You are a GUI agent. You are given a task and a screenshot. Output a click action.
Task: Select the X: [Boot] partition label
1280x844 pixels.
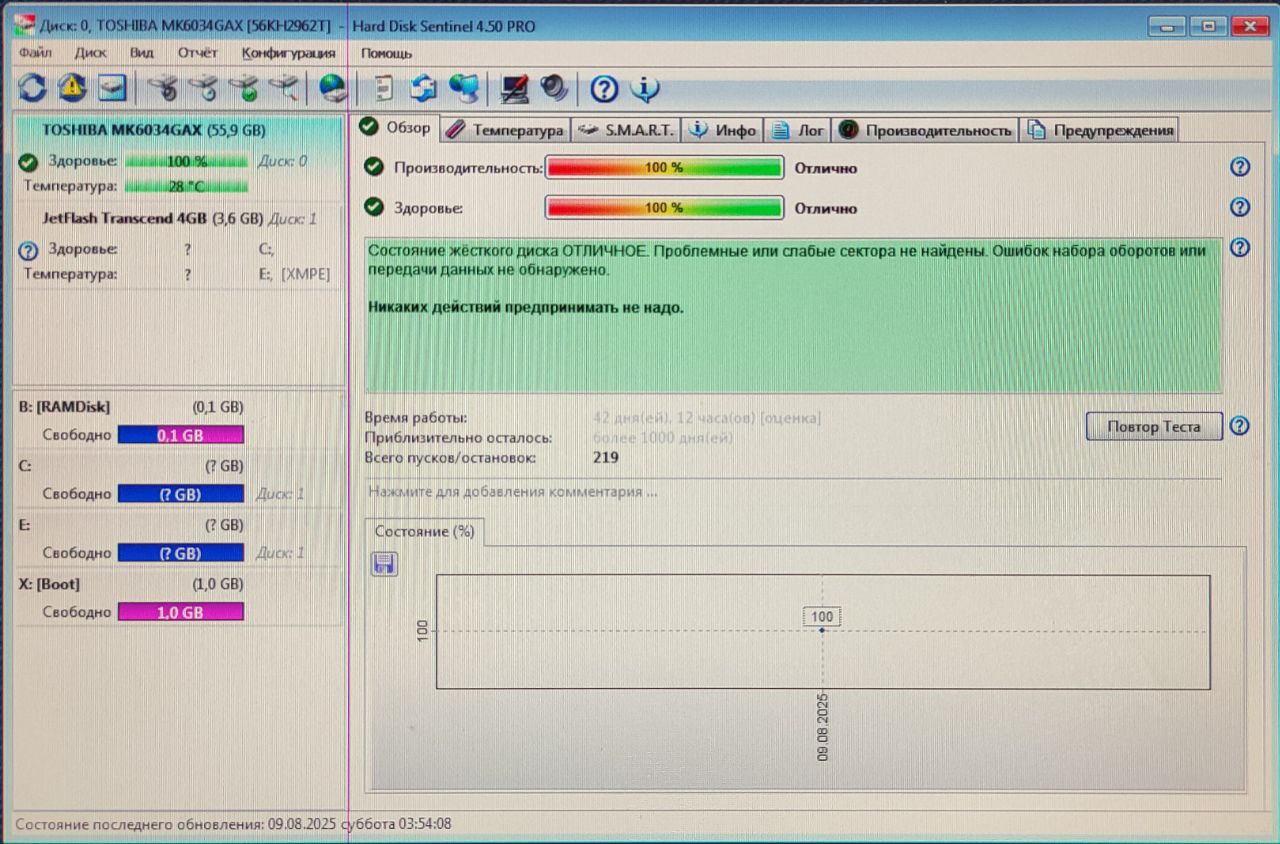[x=50, y=584]
